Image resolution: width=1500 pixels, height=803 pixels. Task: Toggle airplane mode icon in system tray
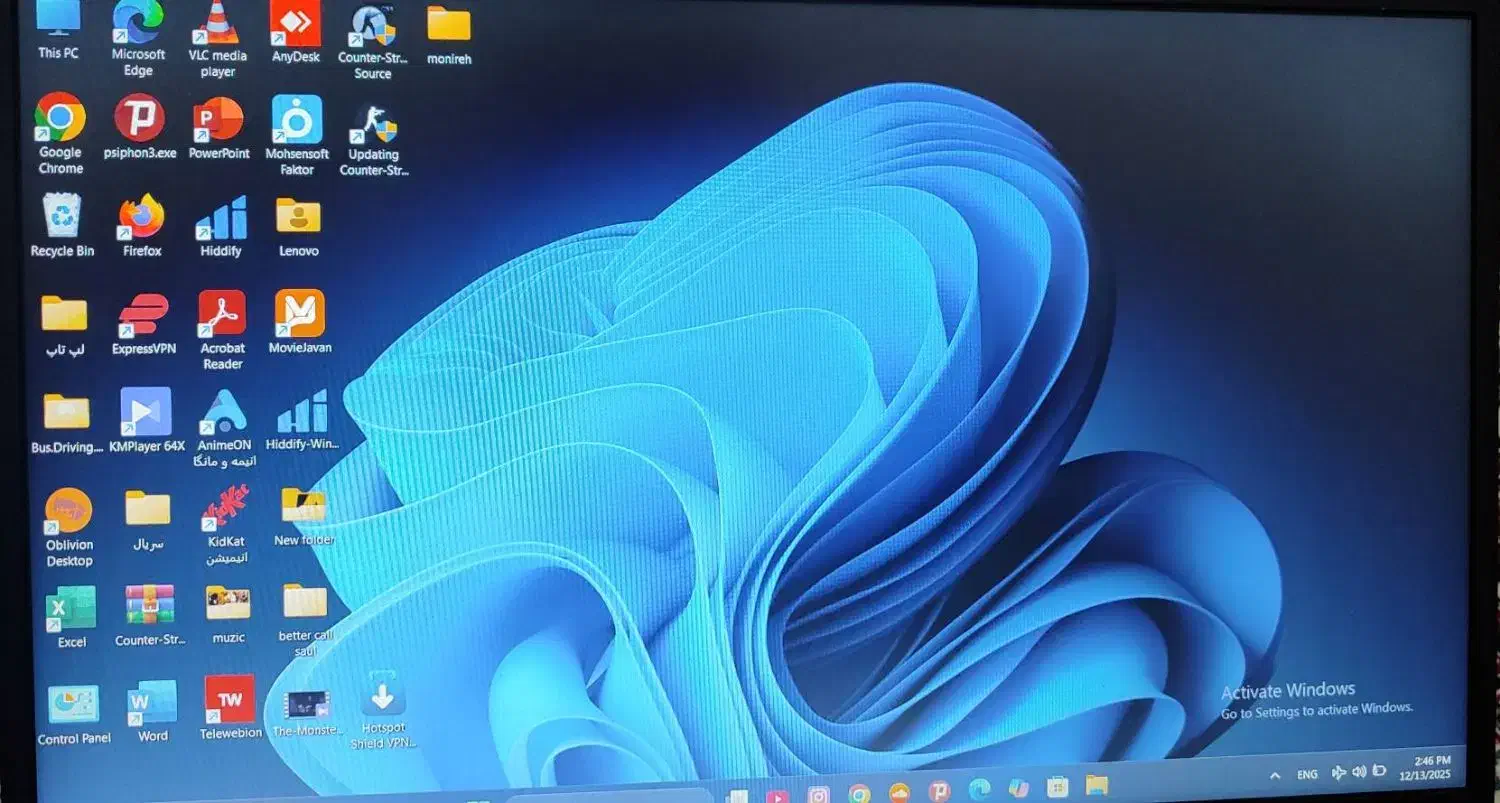tap(1339, 772)
